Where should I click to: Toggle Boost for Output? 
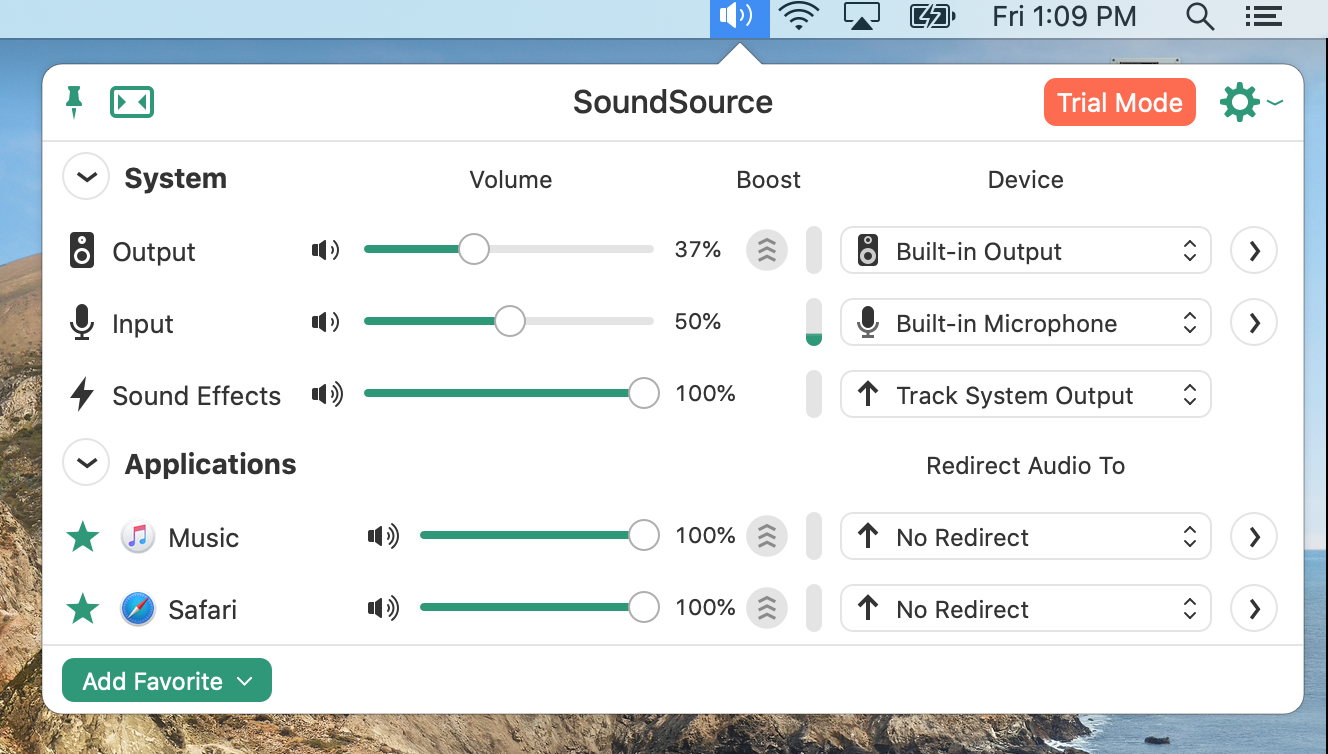click(767, 250)
